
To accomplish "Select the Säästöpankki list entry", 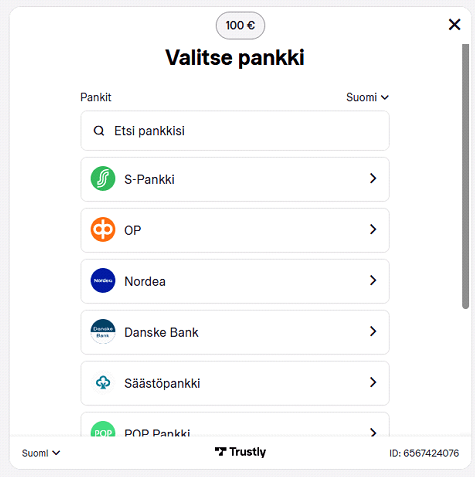I will point(235,383).
